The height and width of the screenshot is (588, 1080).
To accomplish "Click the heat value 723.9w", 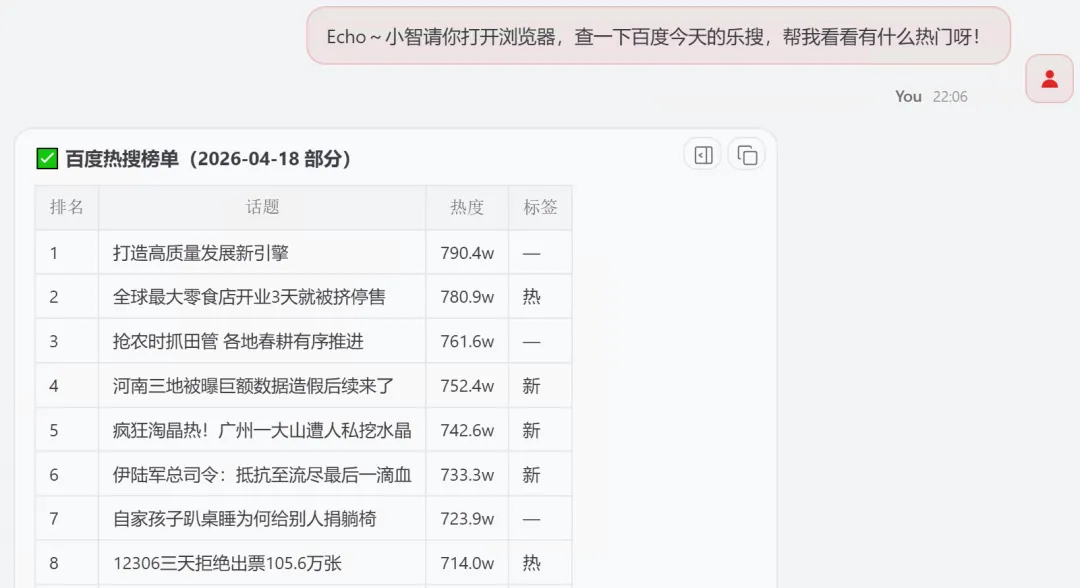I will point(467,518).
